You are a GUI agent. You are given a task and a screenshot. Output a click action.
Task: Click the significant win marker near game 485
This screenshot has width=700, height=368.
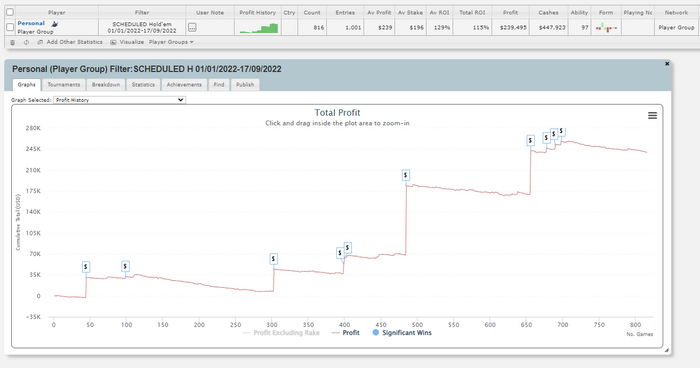[x=405, y=175]
